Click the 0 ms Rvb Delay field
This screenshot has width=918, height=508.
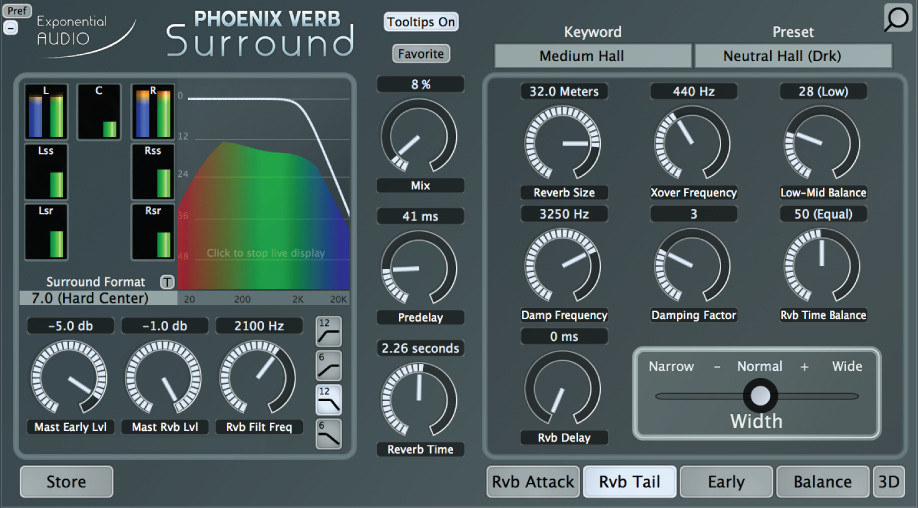point(564,337)
